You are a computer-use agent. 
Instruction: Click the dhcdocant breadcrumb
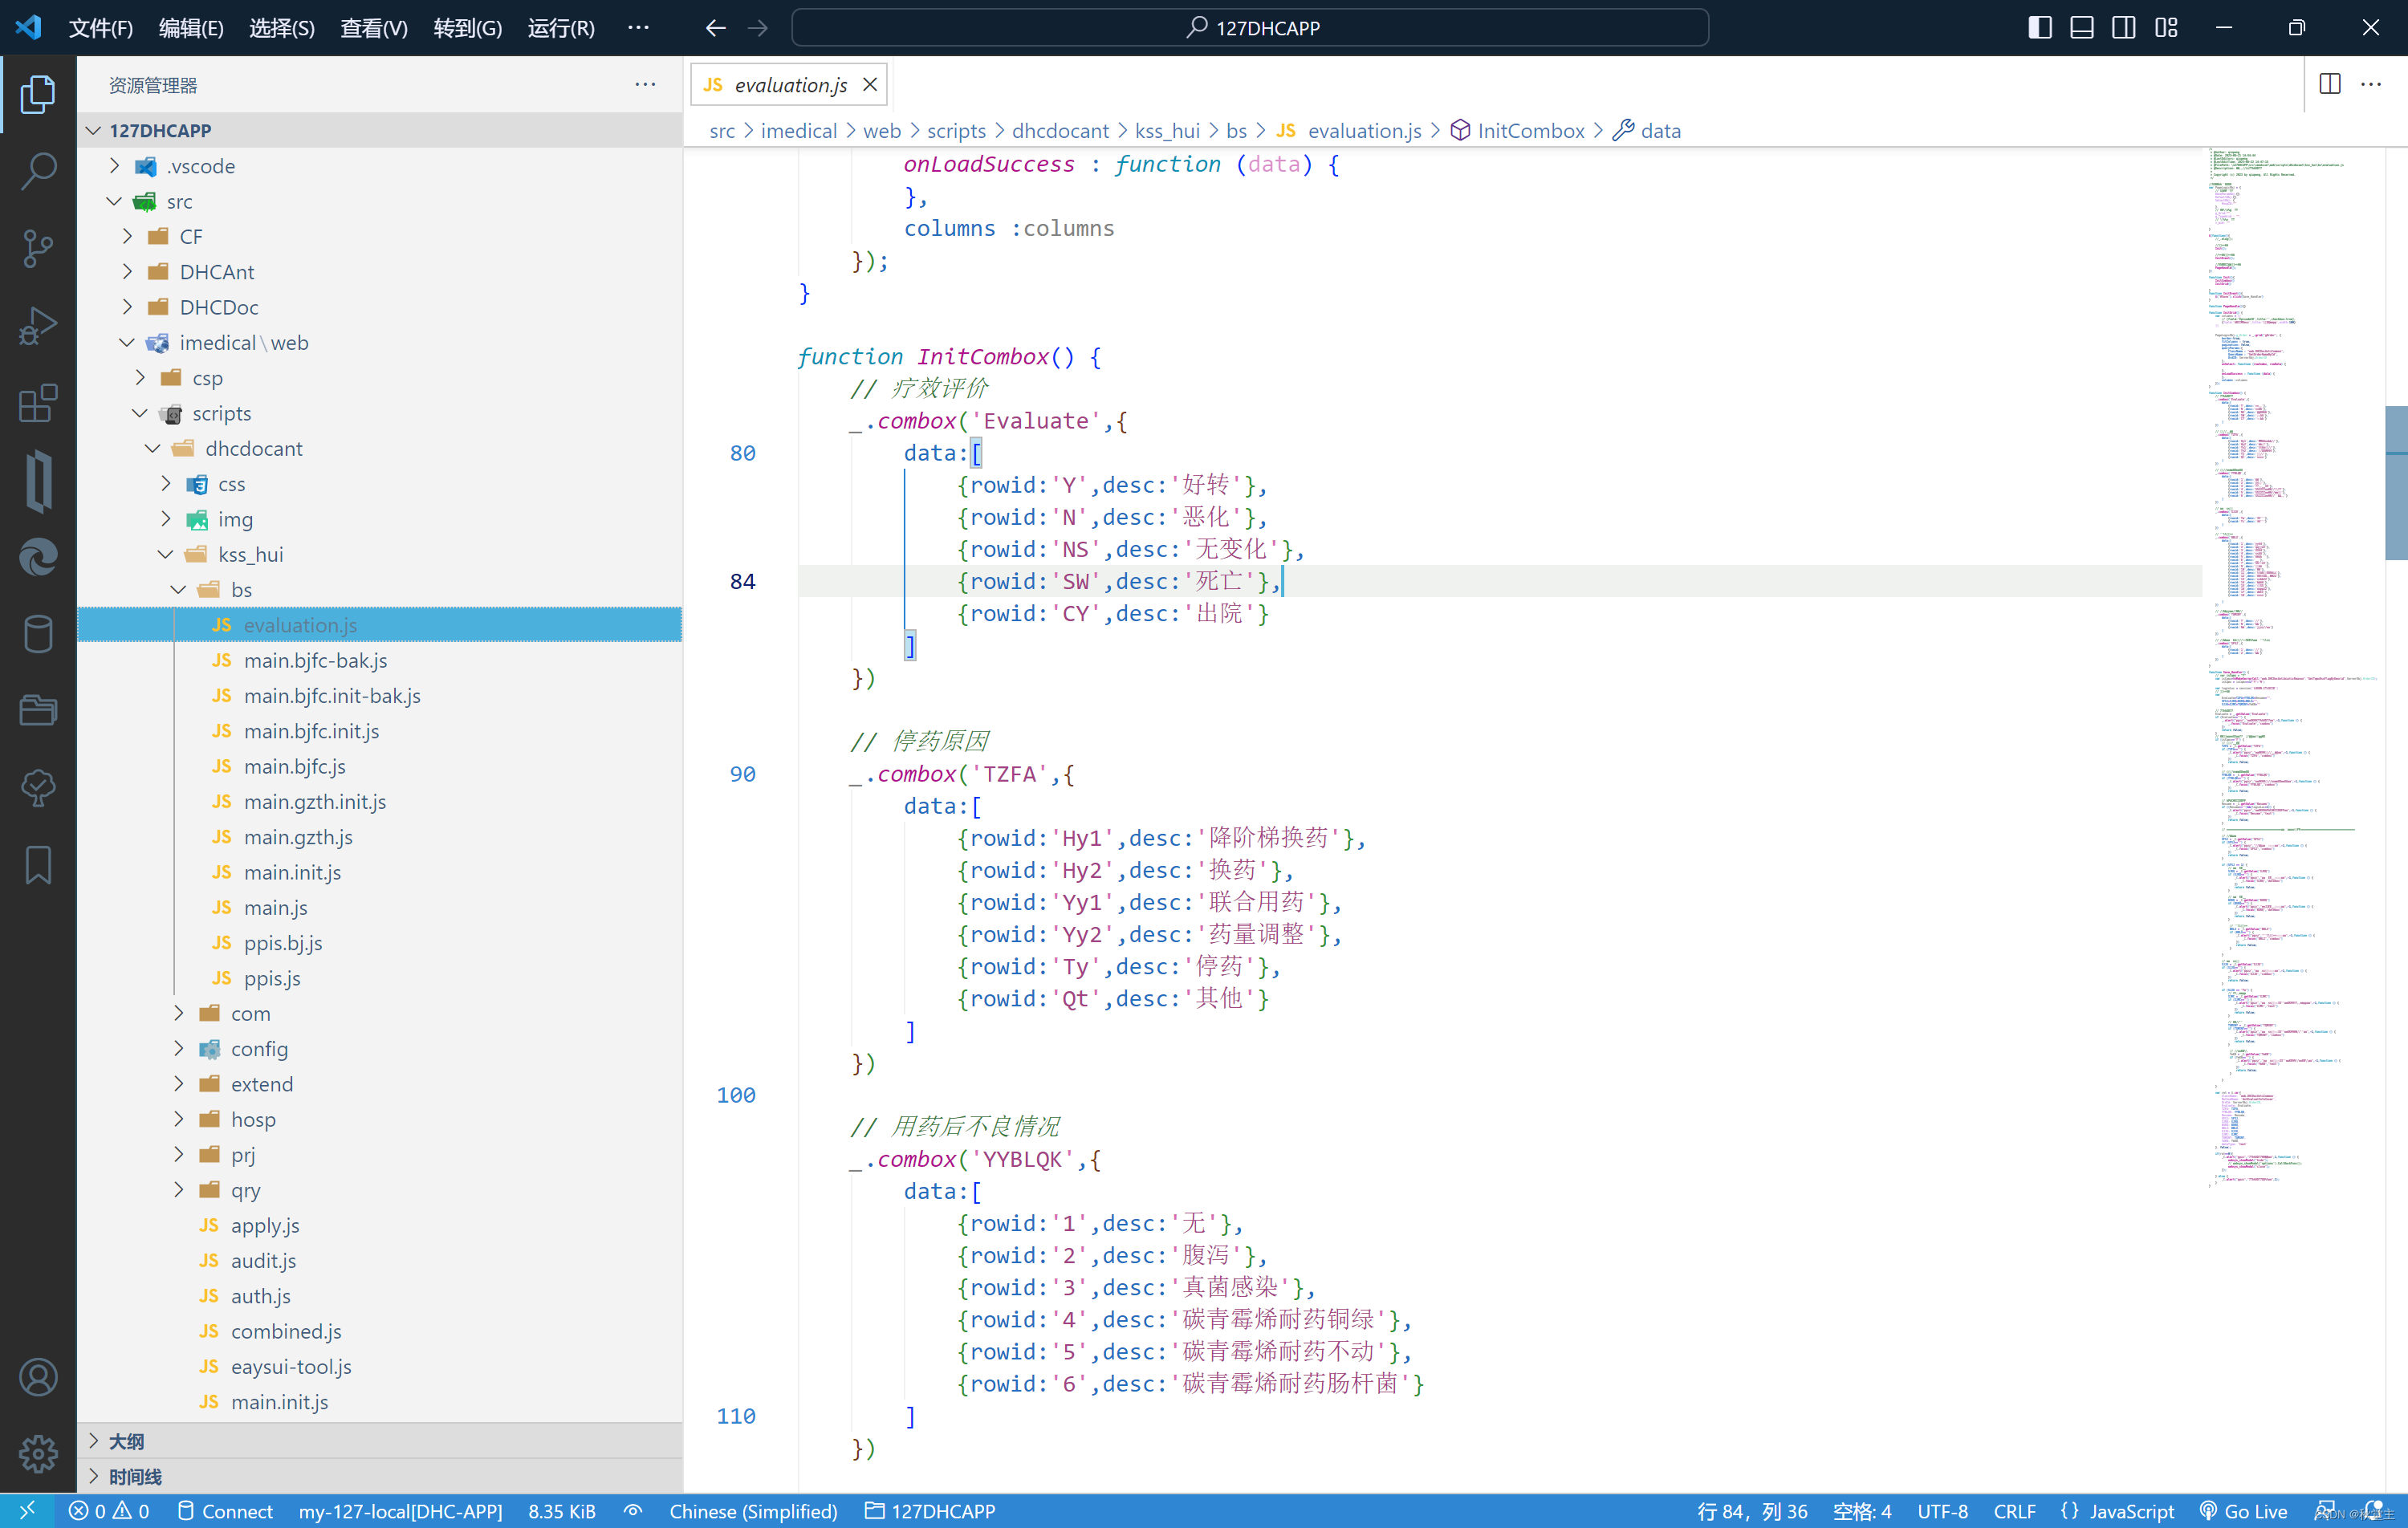(1060, 131)
